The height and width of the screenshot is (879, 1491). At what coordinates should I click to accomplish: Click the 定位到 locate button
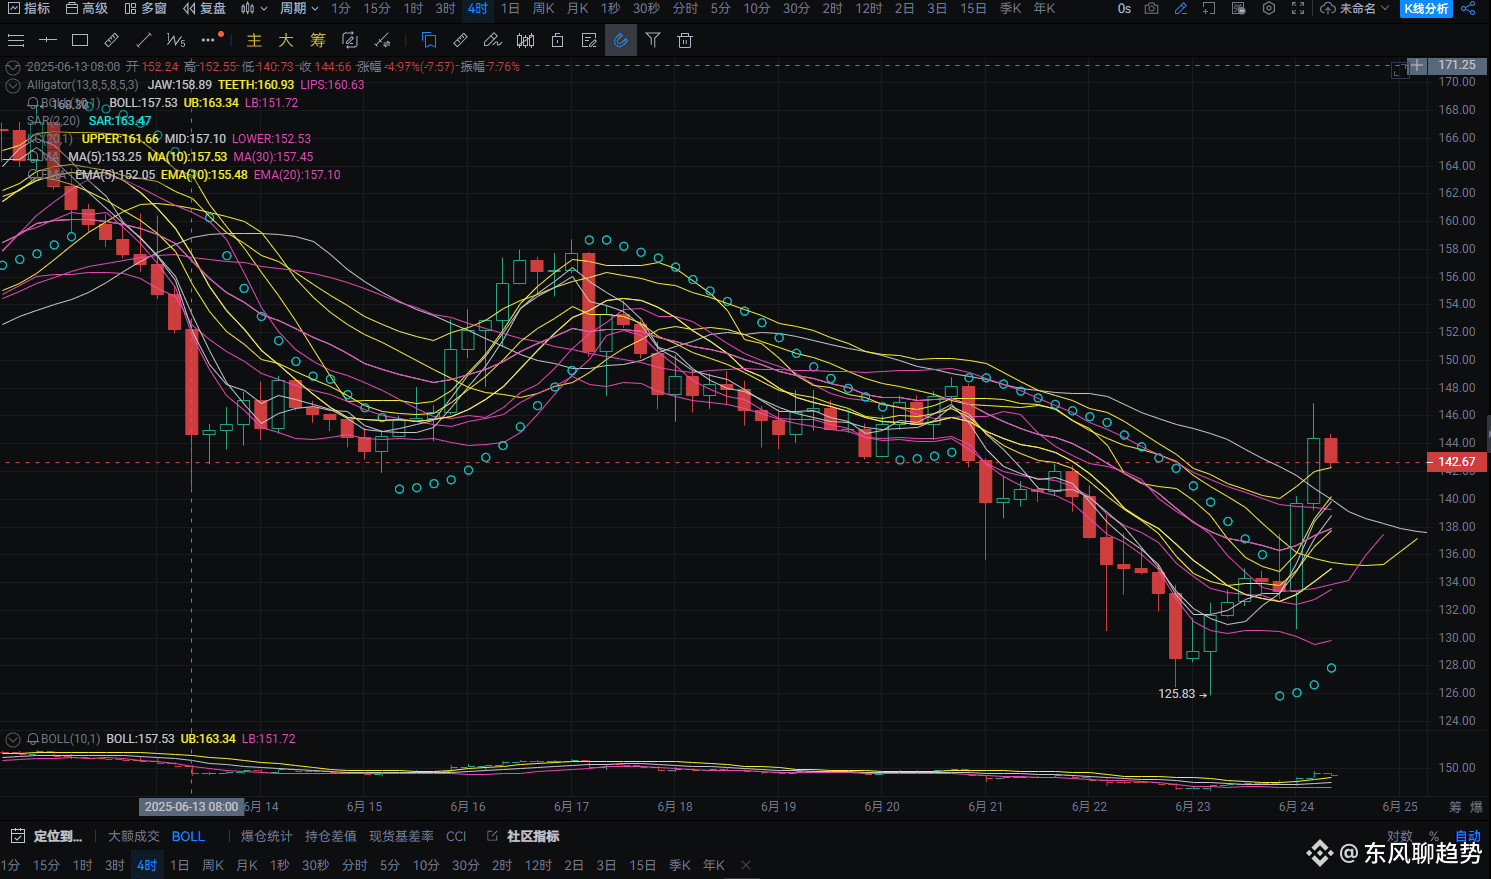click(47, 836)
